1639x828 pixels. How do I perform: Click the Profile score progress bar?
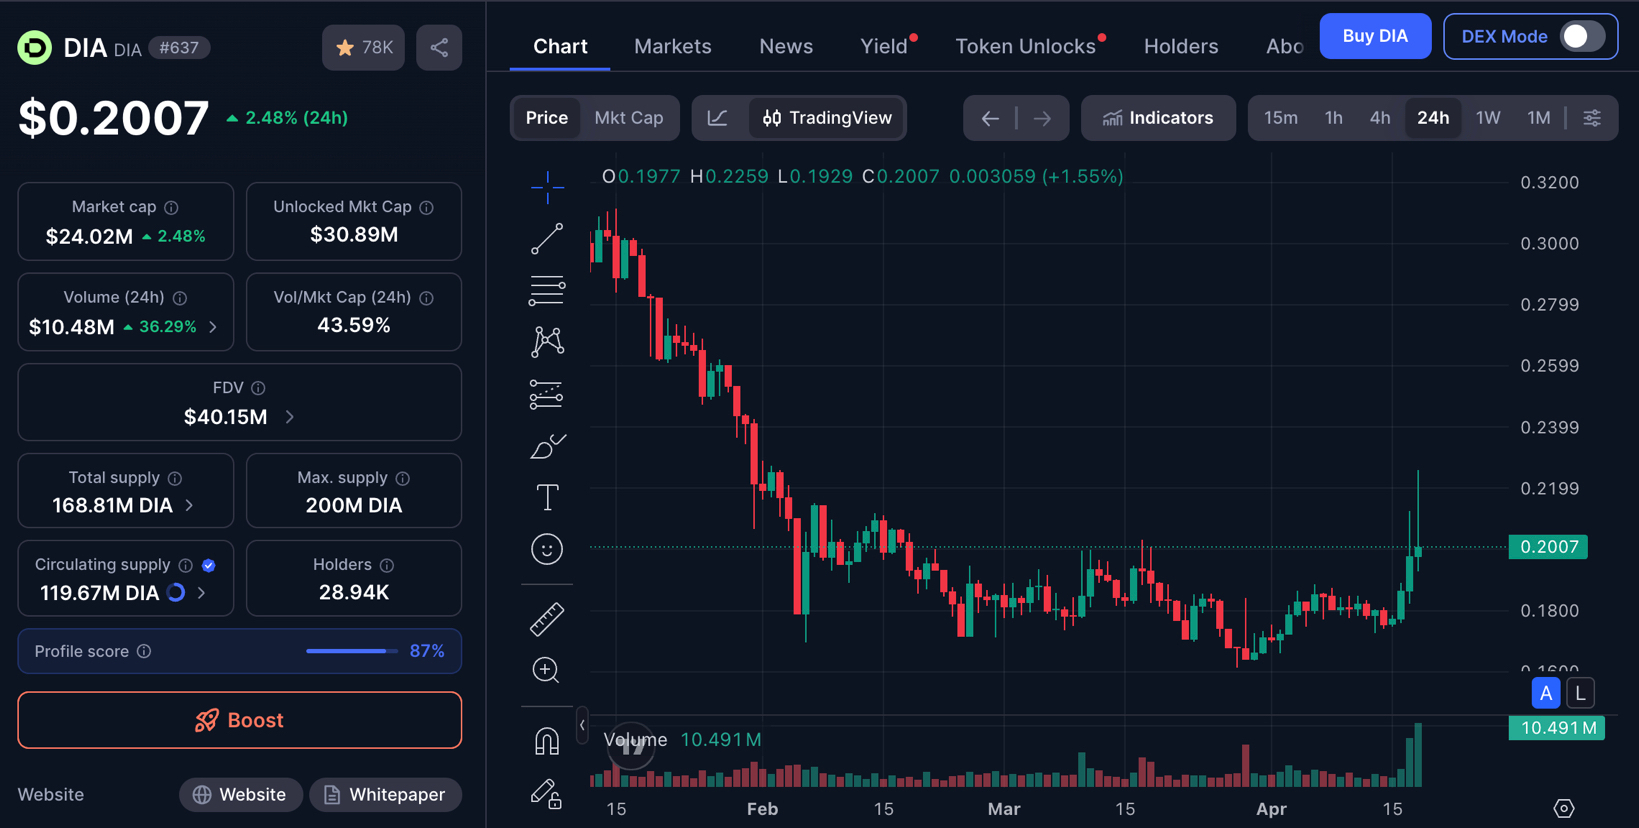[x=352, y=651]
